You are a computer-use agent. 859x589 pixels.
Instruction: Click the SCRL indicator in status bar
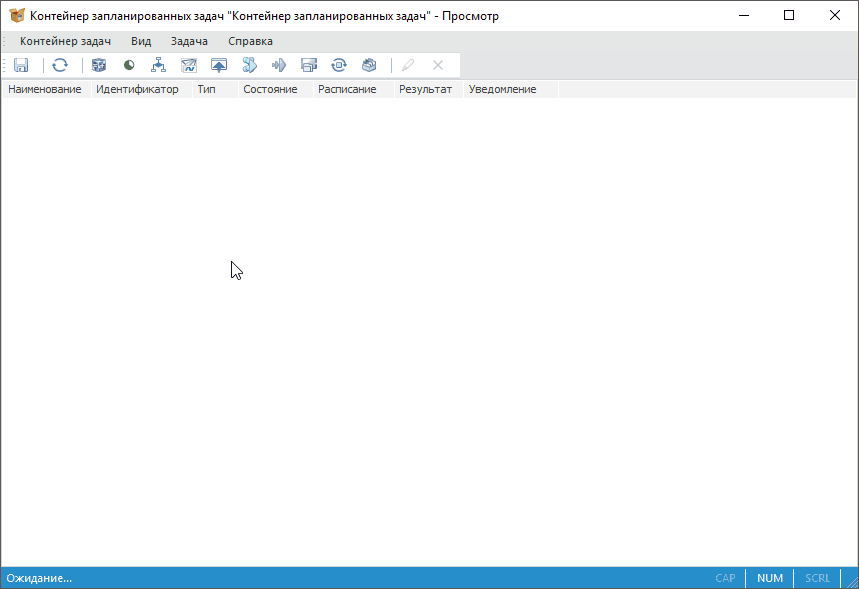pos(817,578)
